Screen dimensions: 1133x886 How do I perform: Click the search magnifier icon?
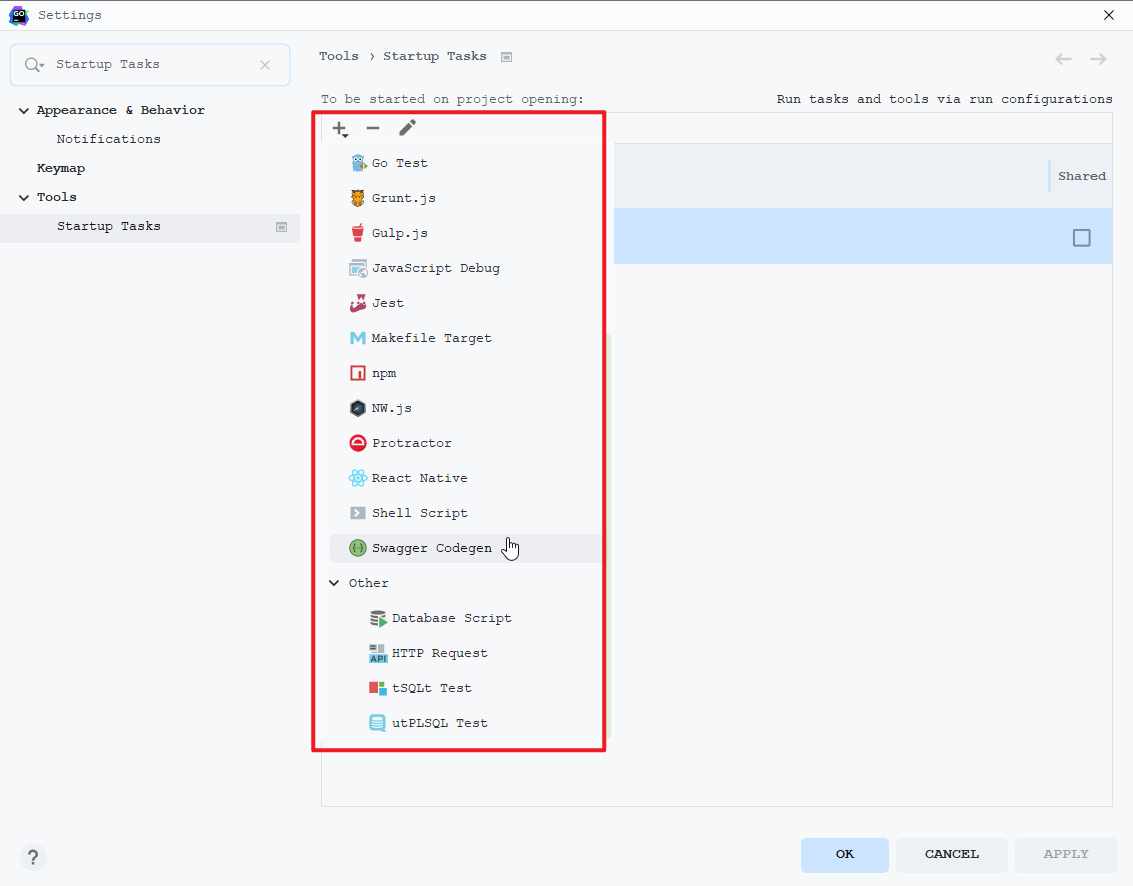[33, 65]
